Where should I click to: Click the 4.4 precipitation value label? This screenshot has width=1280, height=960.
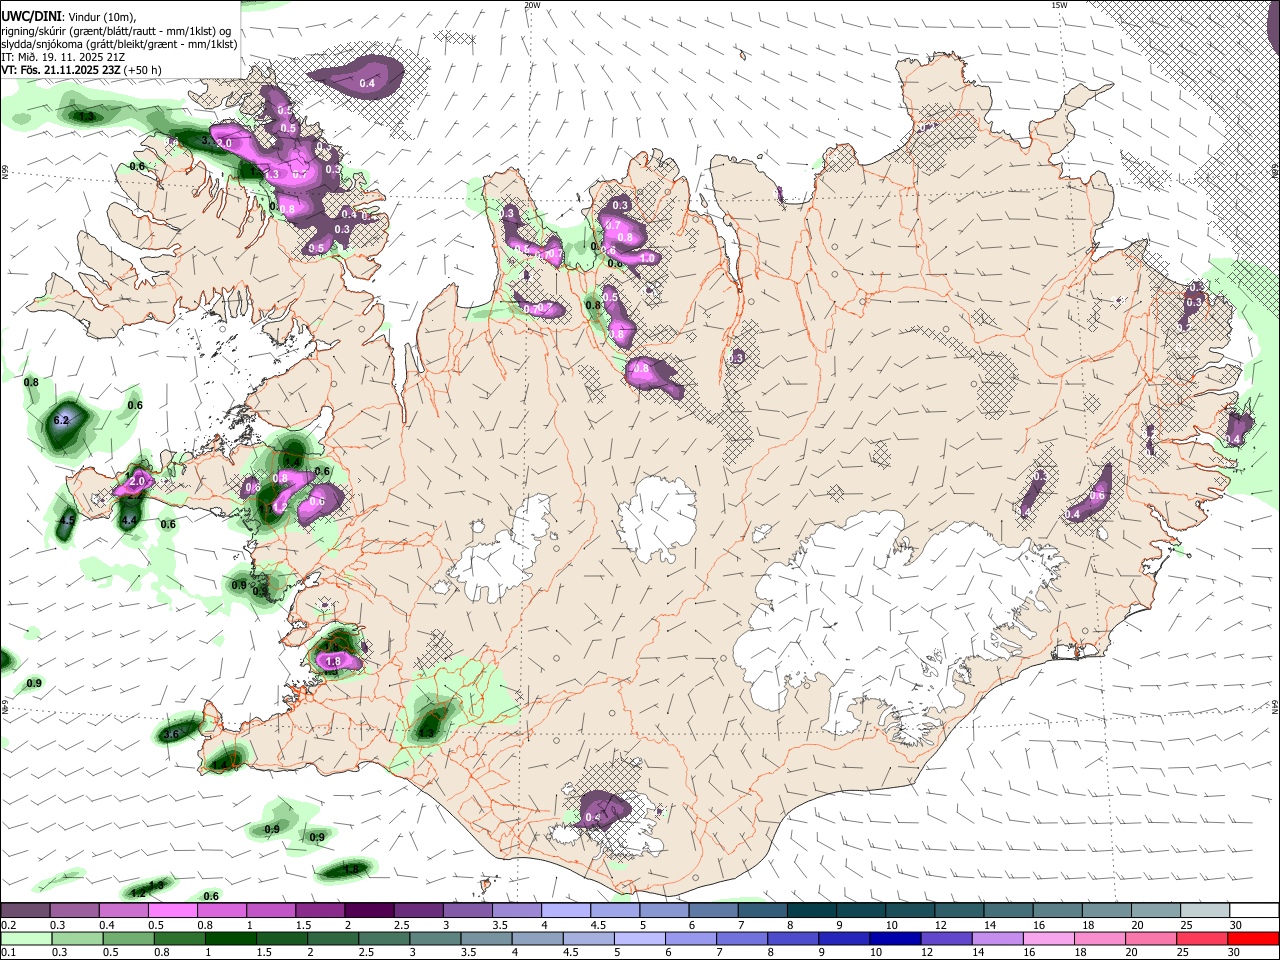click(x=128, y=520)
